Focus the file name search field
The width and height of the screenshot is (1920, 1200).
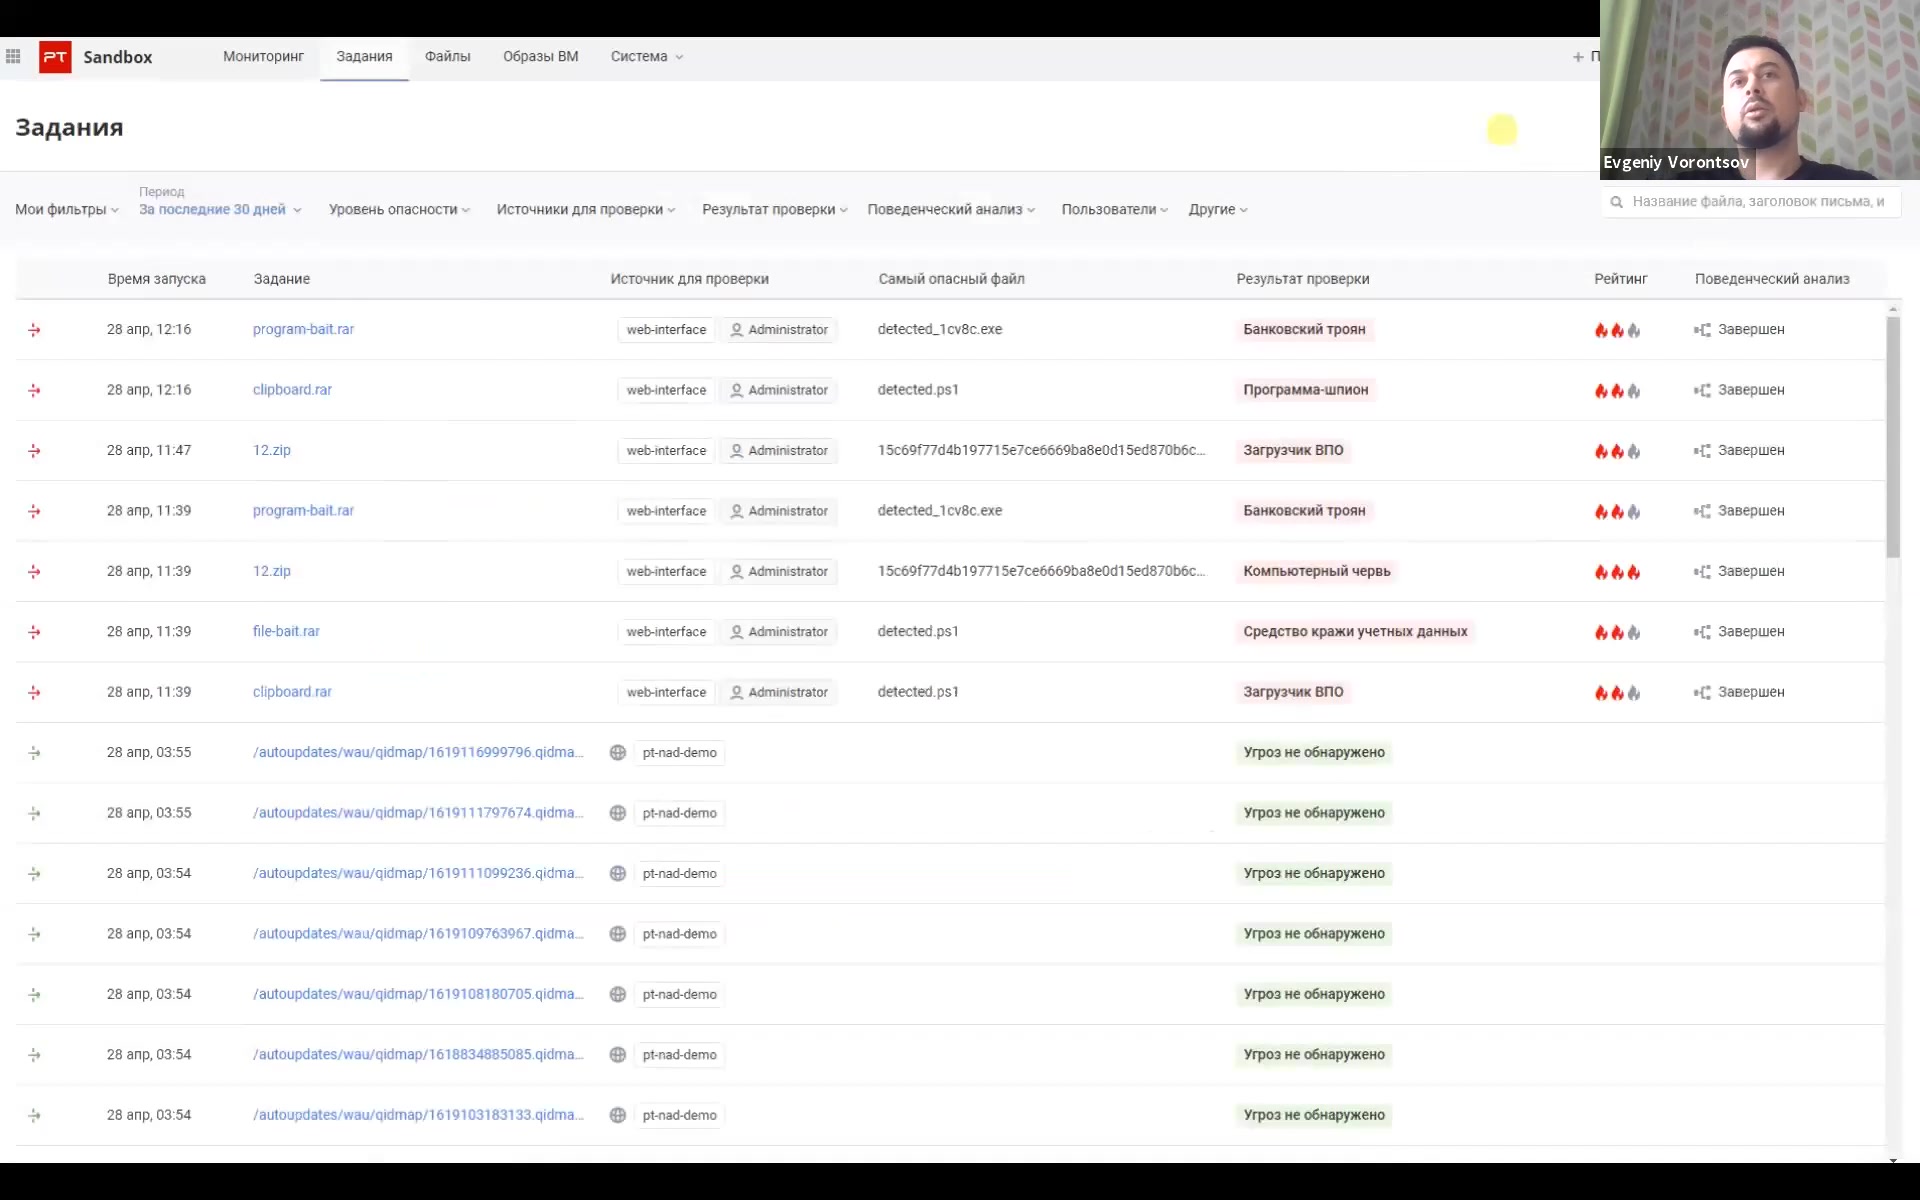pyautogui.click(x=1757, y=202)
